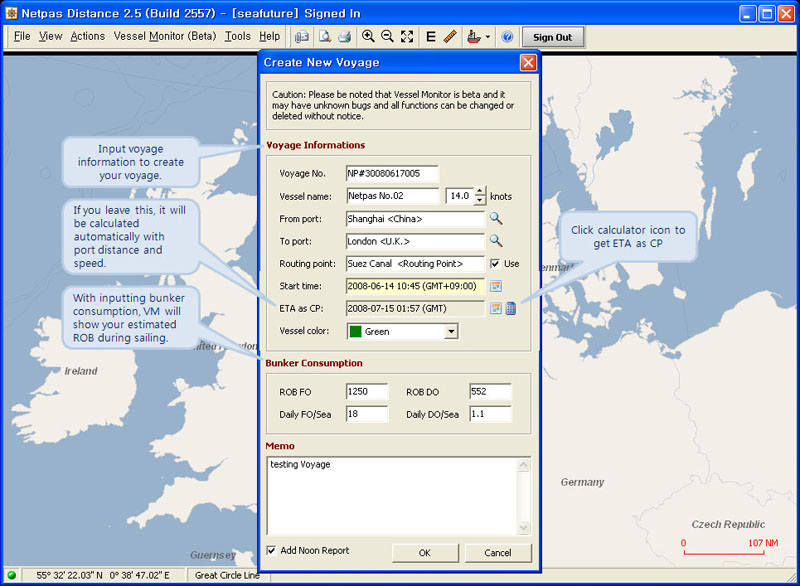Zoom out on the map
This screenshot has width=800, height=586.
pos(387,36)
